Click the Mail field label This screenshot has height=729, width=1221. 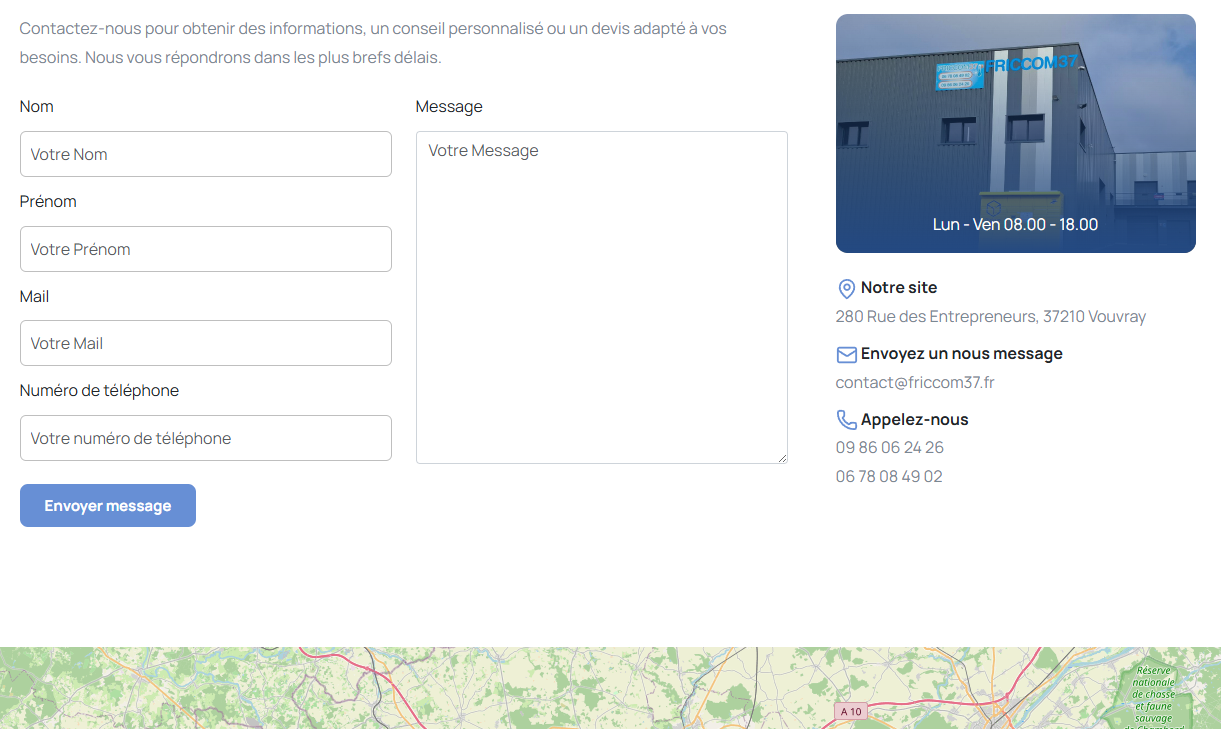[34, 296]
